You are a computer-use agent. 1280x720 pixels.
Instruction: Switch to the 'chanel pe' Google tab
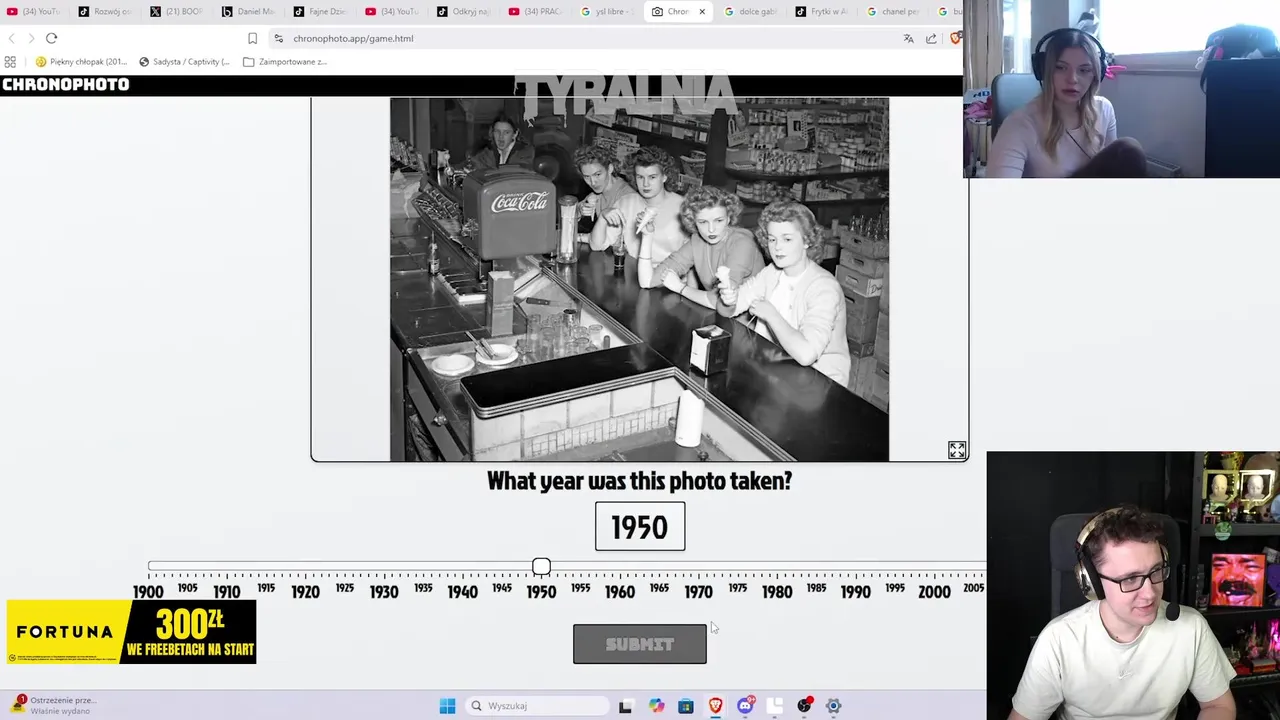[895, 12]
